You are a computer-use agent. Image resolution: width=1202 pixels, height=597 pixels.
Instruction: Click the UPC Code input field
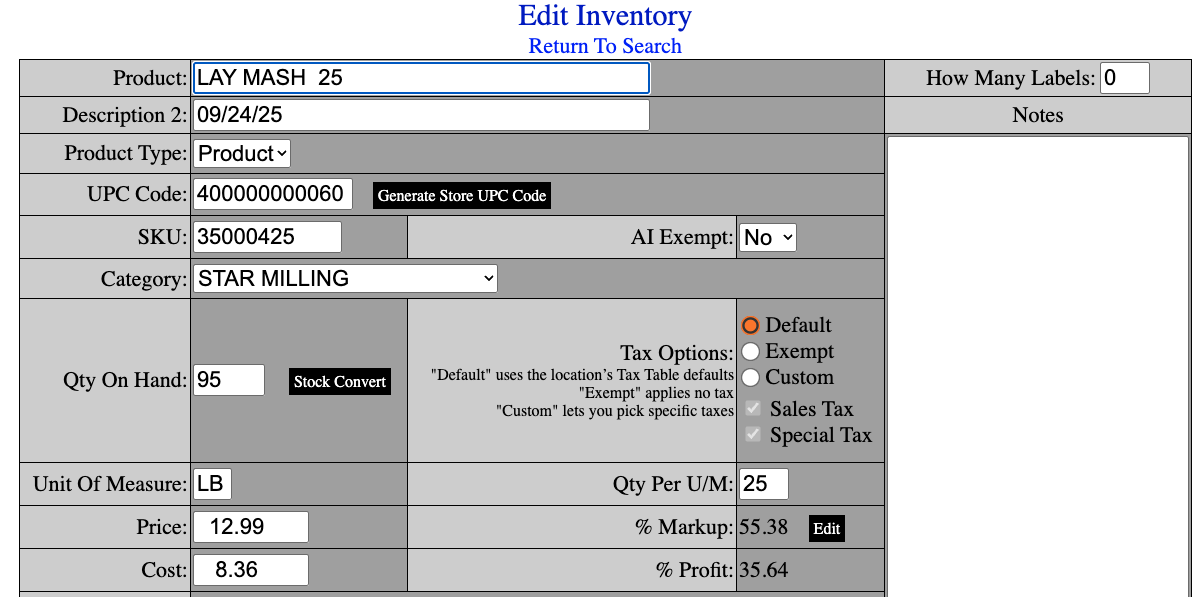(272, 194)
